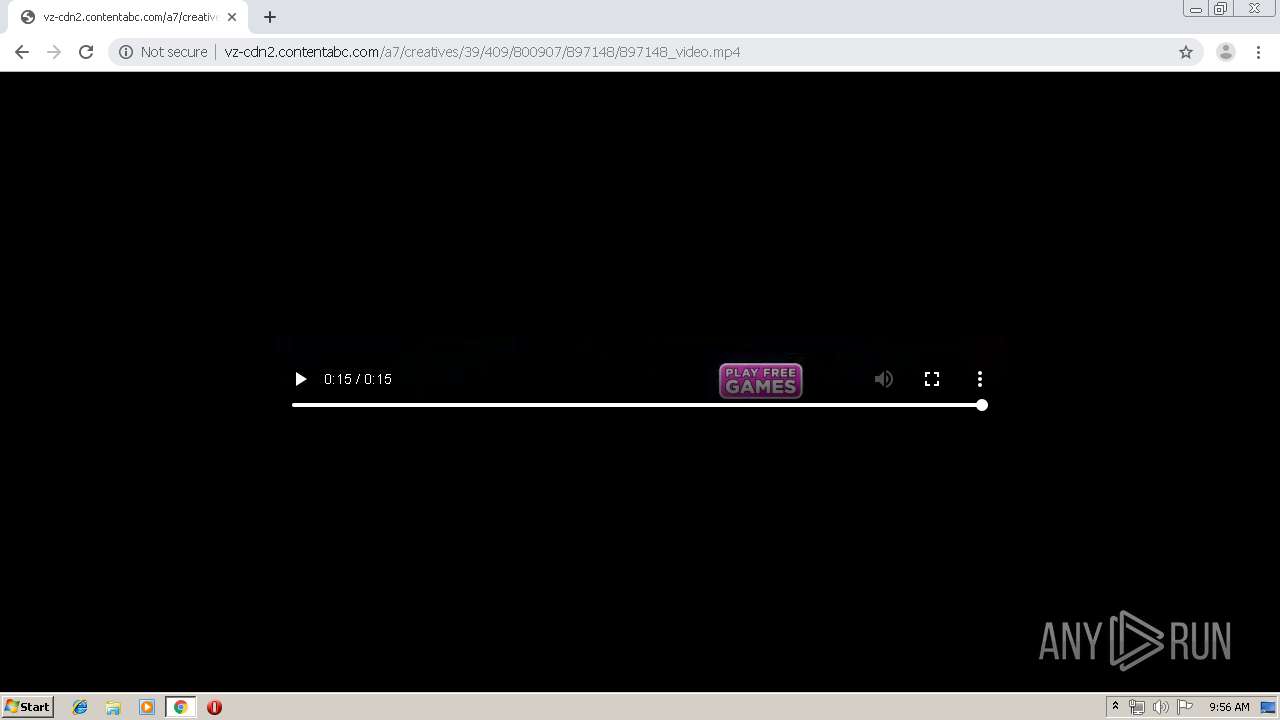Image resolution: width=1280 pixels, height=720 pixels.
Task: Open Chrome's three-dot main menu
Action: (x=1259, y=52)
